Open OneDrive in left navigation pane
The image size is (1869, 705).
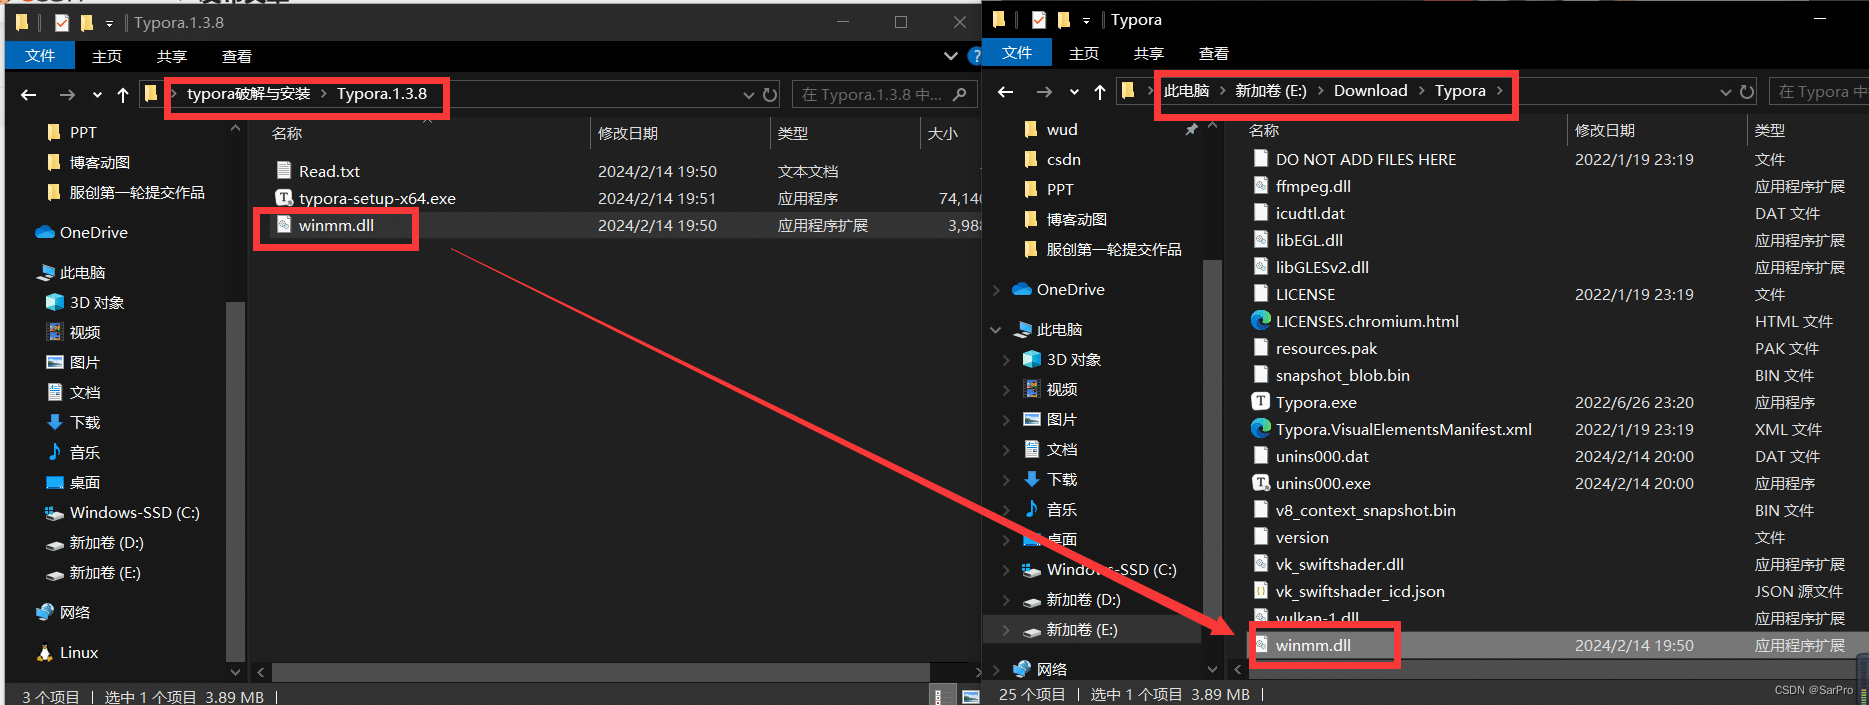coord(93,232)
